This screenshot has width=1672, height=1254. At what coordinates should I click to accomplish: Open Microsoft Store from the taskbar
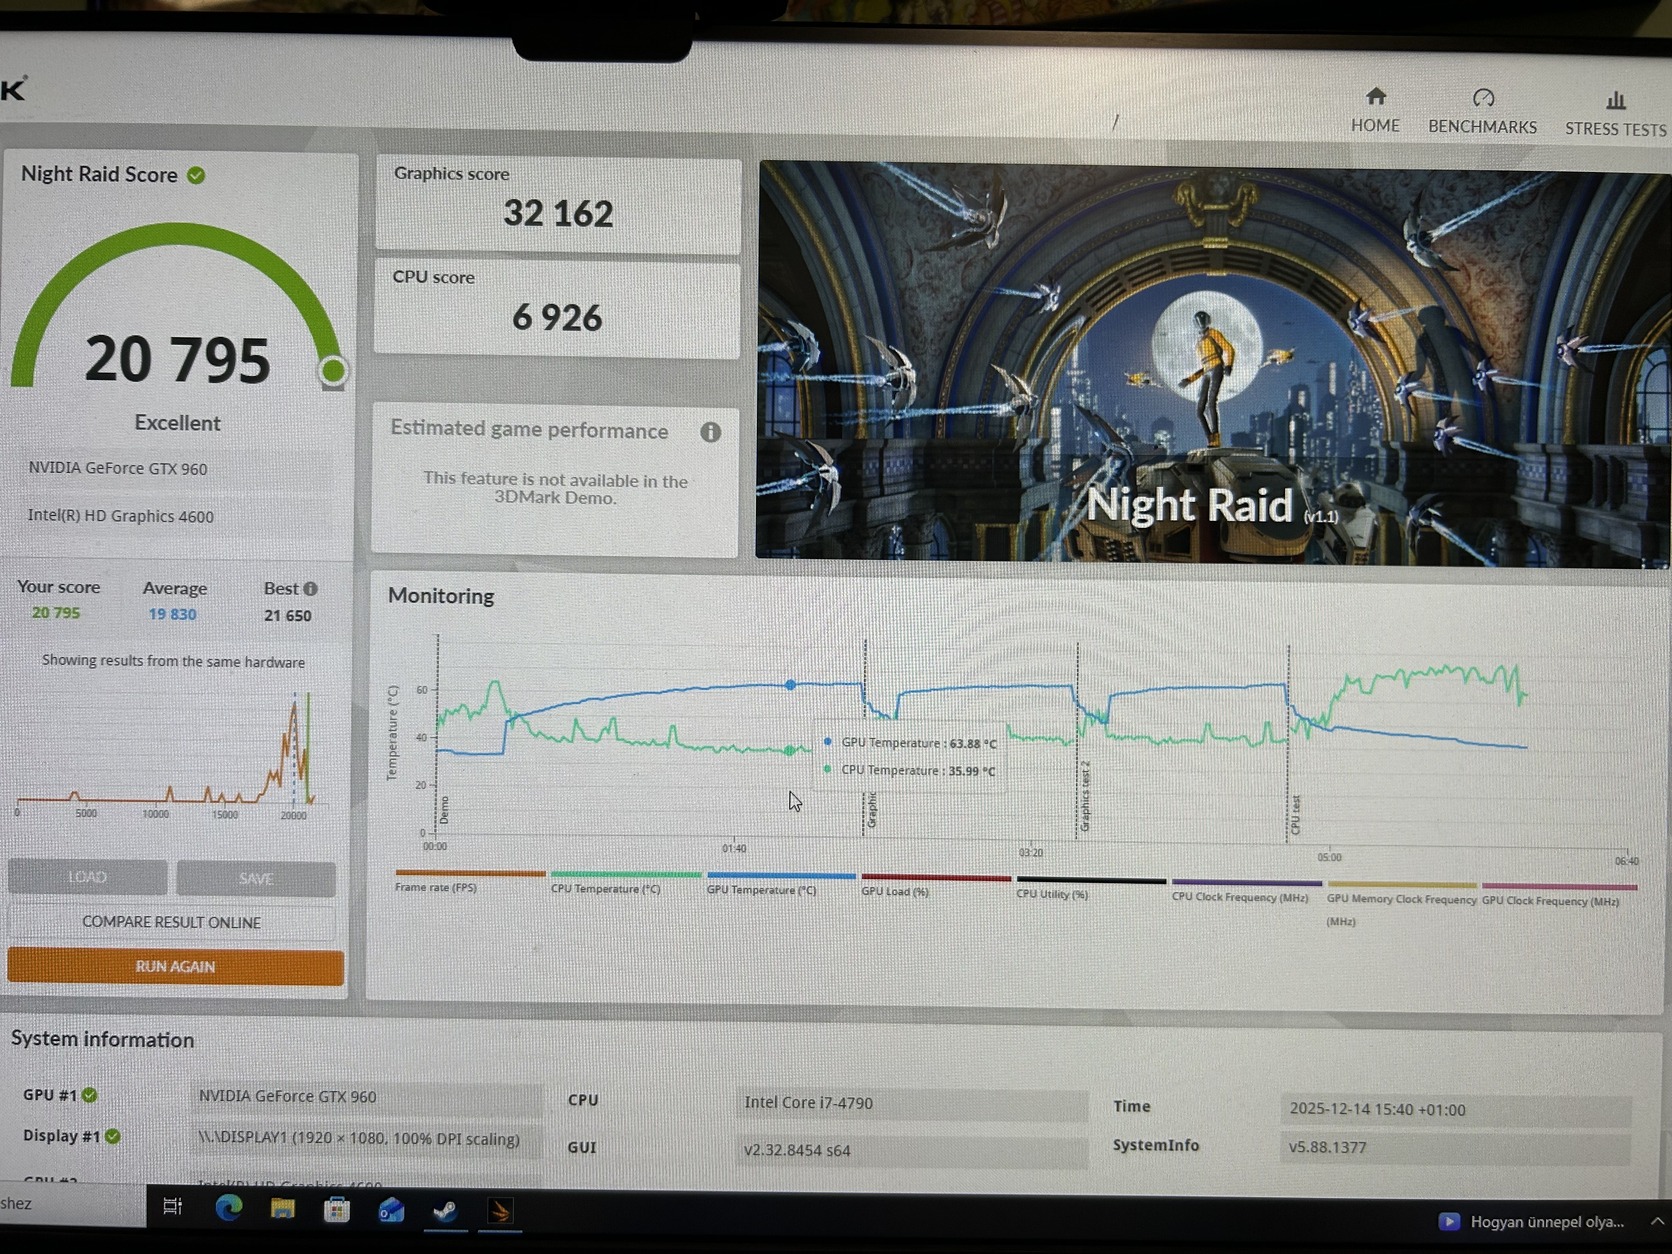click(x=336, y=1210)
